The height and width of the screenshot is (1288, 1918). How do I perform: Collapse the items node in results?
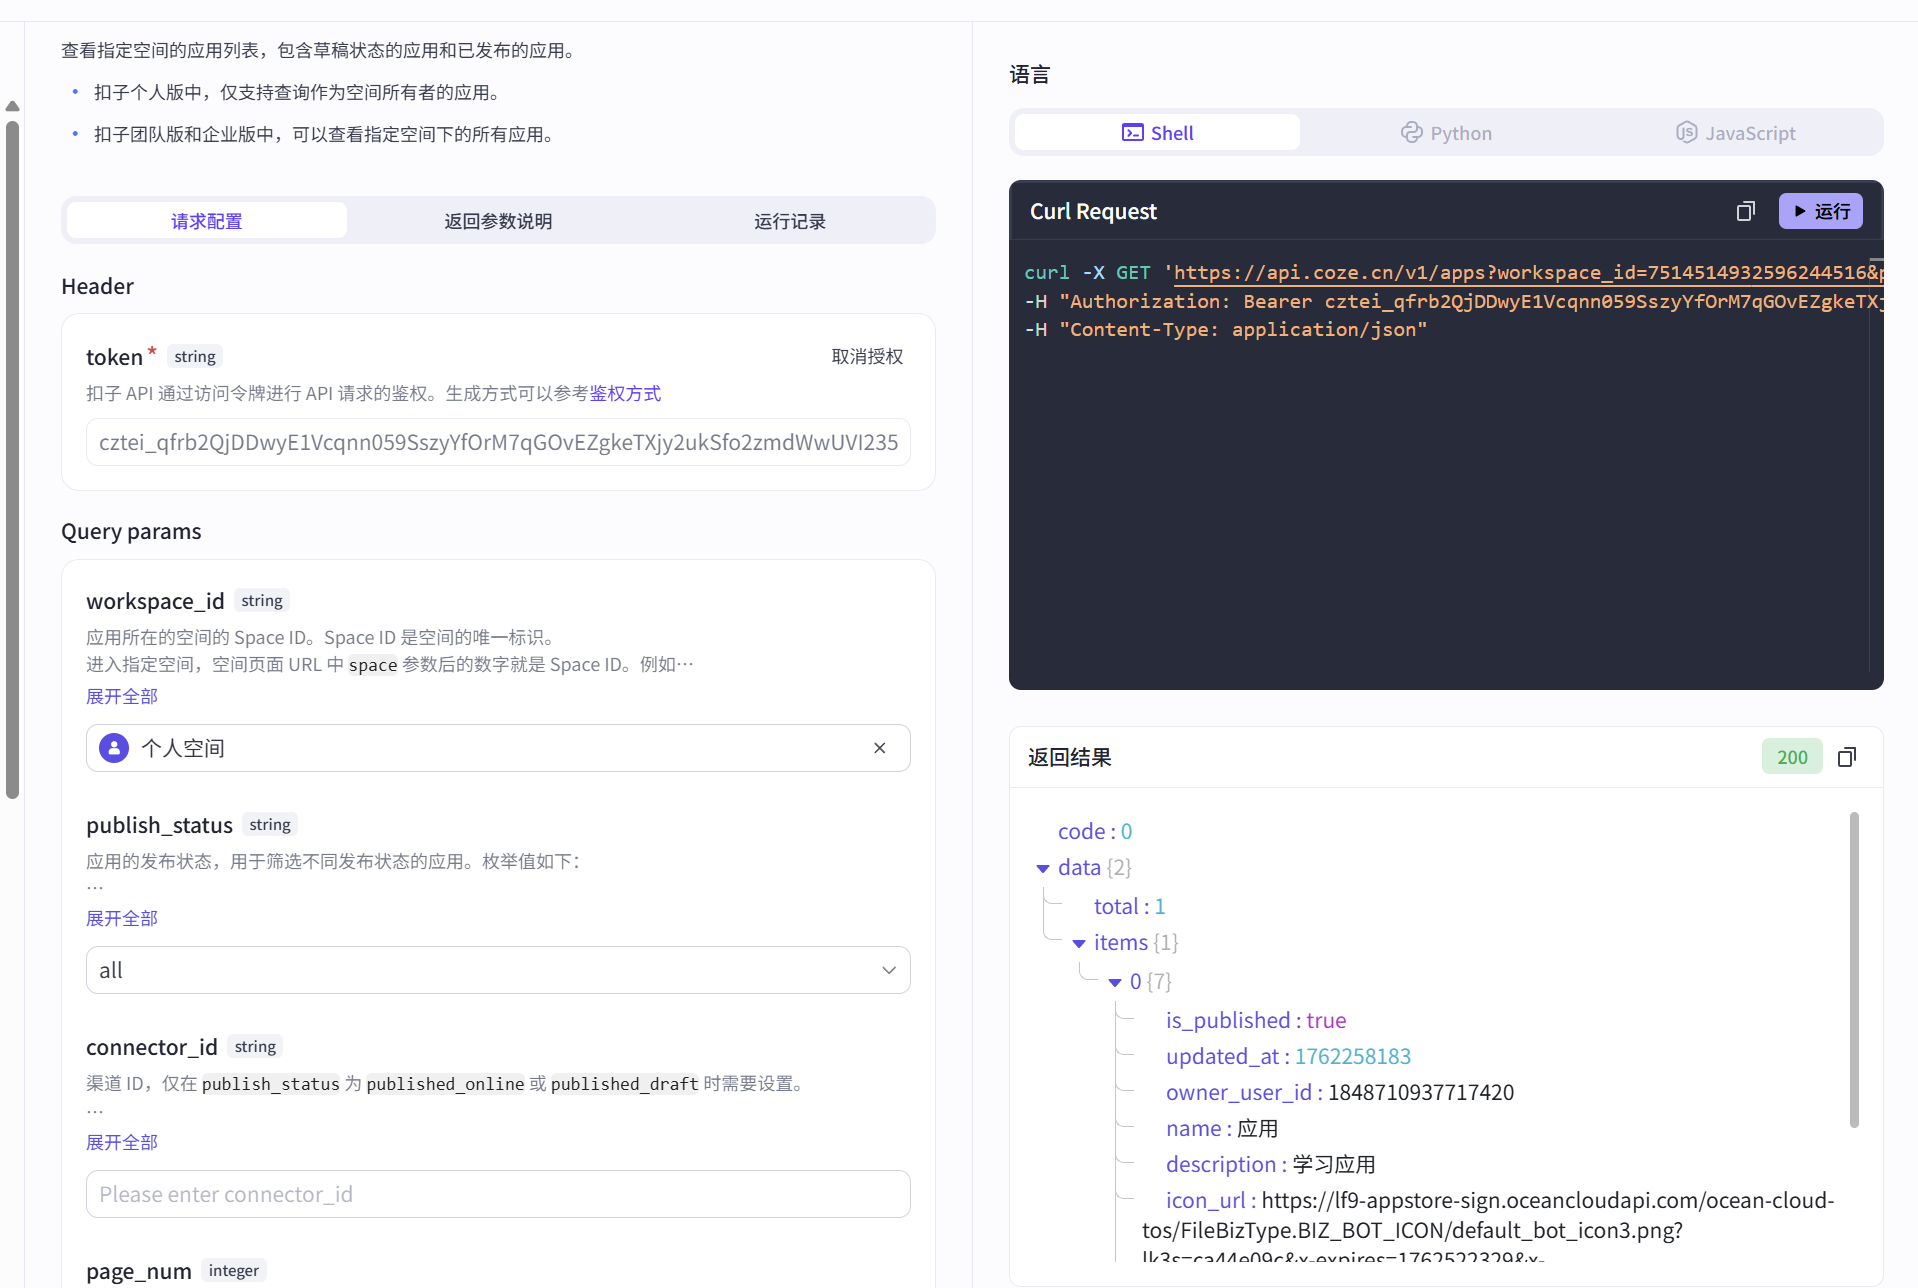(x=1079, y=943)
